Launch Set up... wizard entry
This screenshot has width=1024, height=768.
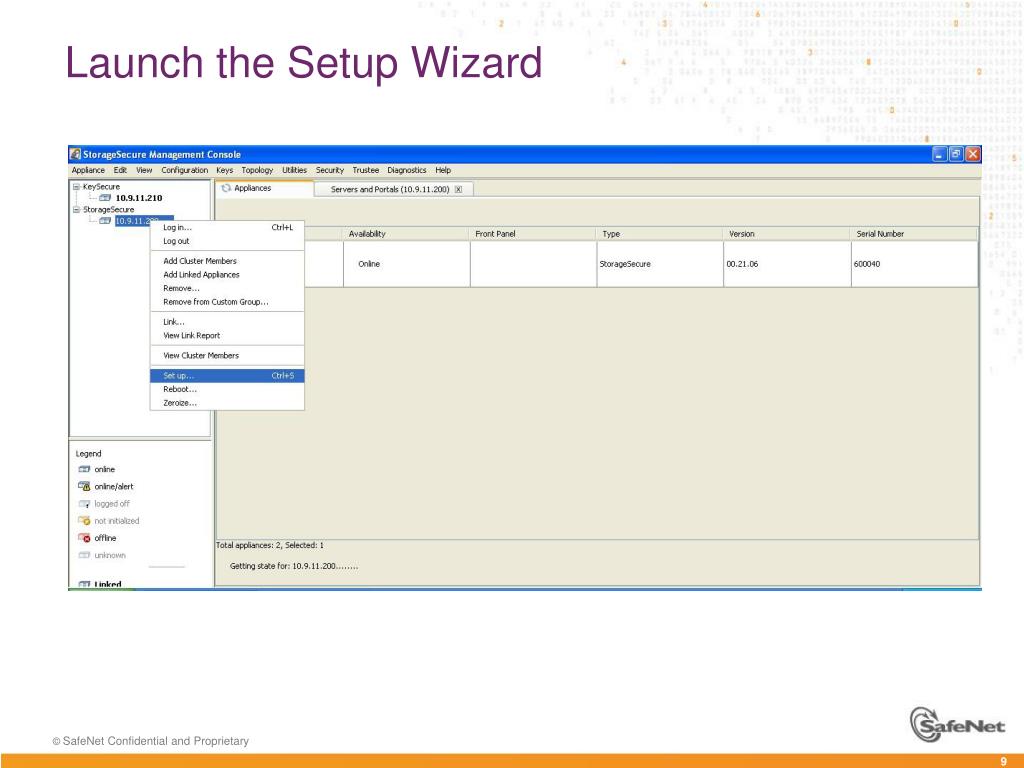pyautogui.click(x=227, y=376)
